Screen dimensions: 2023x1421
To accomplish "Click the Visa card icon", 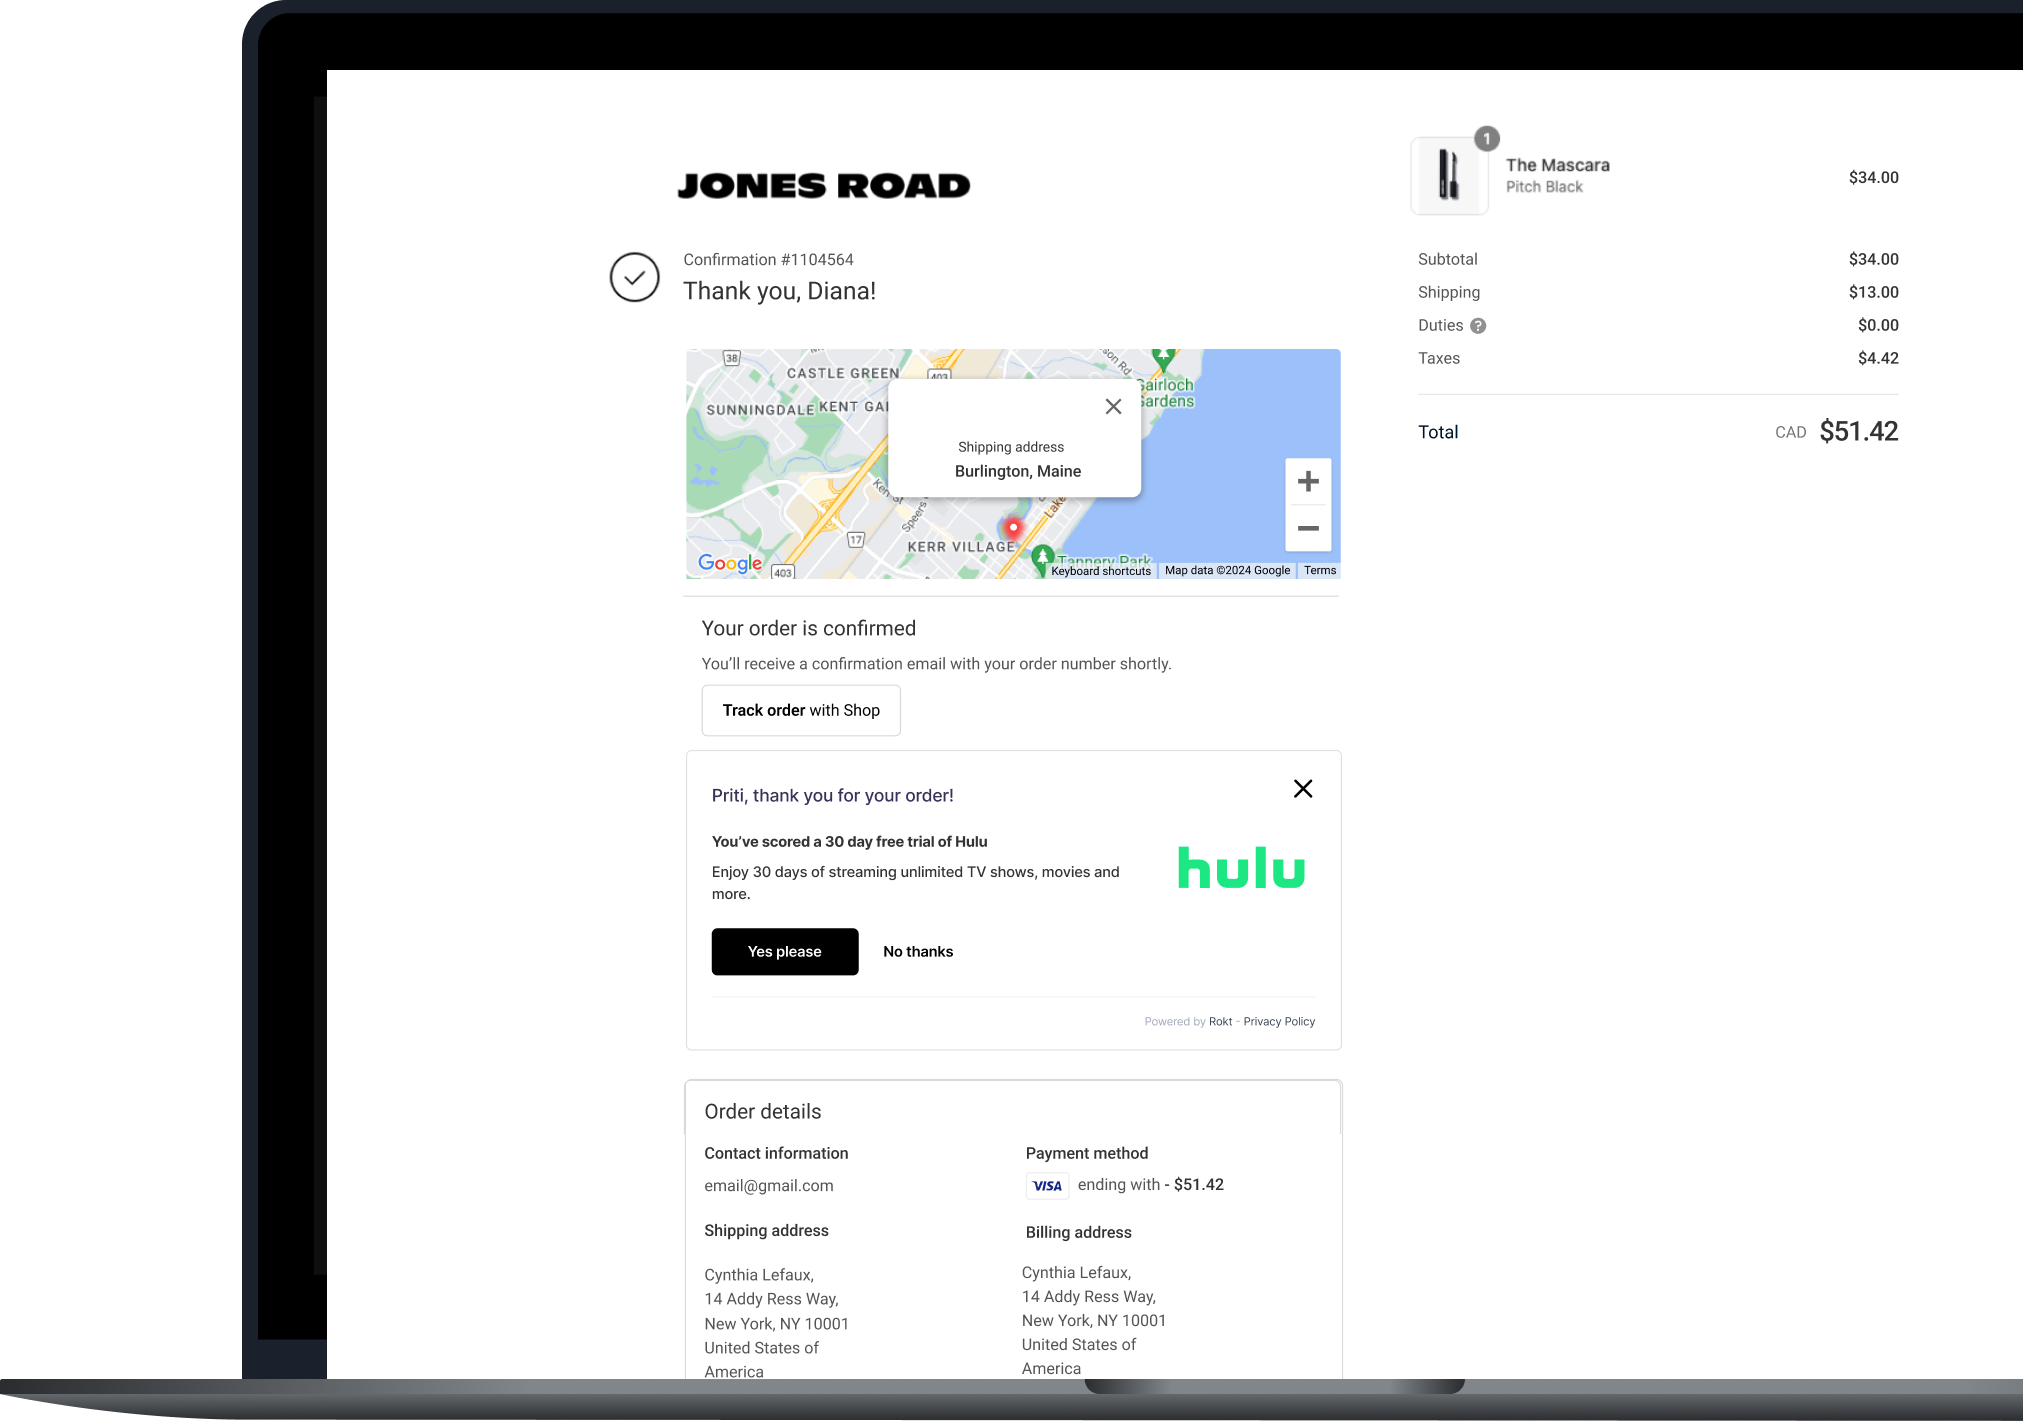I will [x=1047, y=1186].
